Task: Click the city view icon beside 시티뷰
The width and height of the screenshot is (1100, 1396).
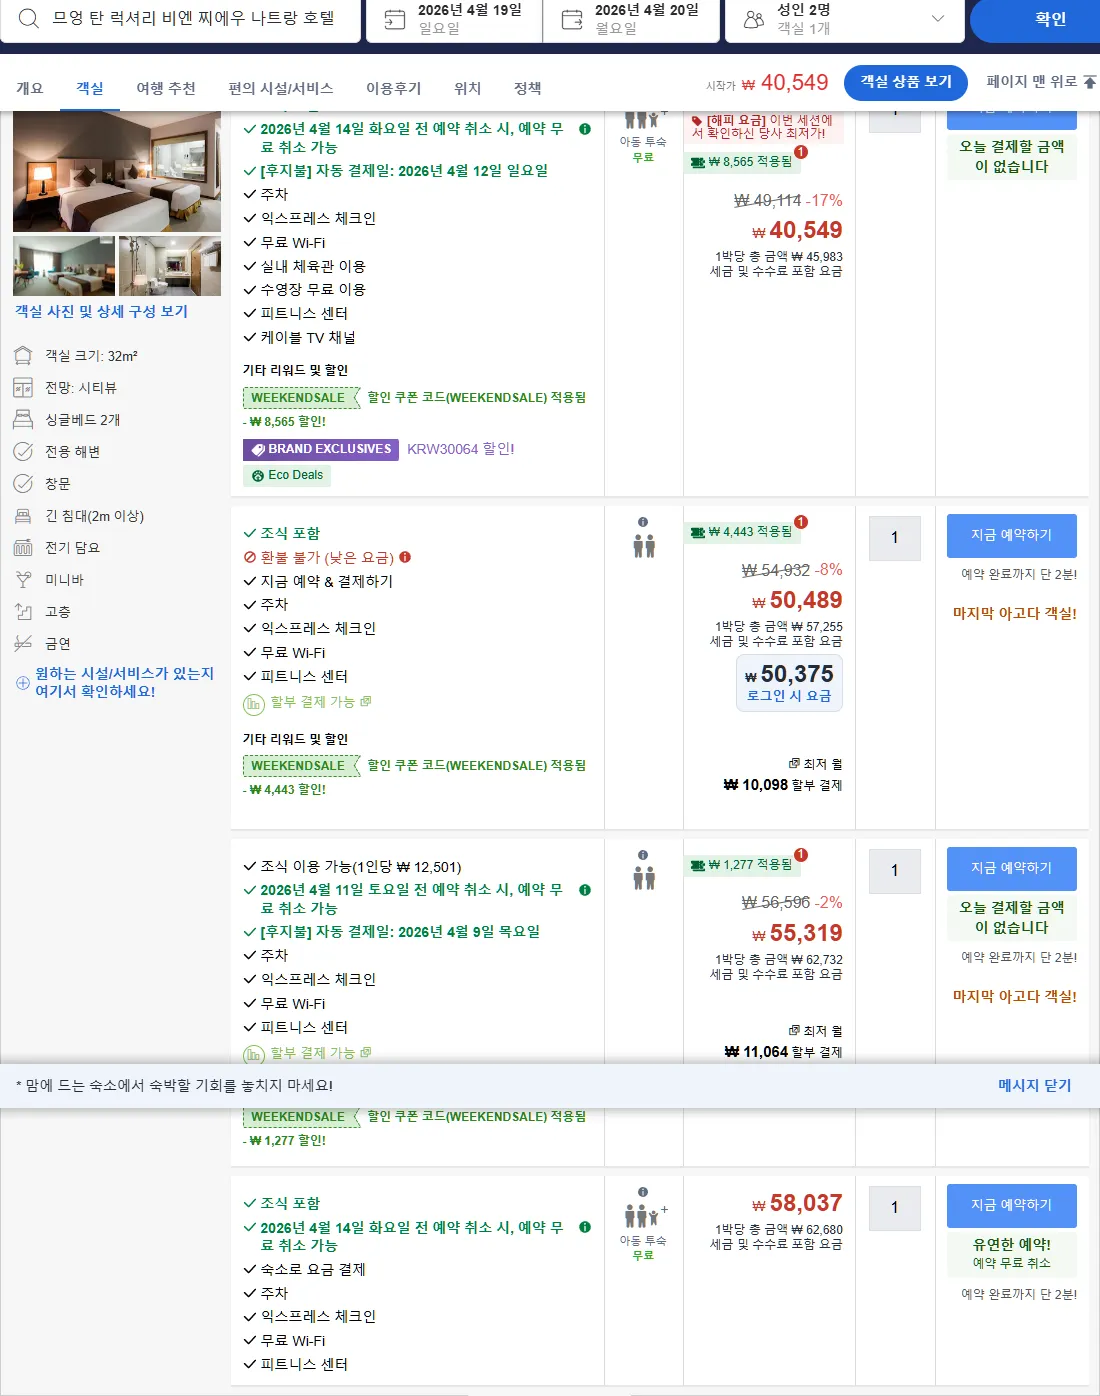Action: pyautogui.click(x=23, y=388)
